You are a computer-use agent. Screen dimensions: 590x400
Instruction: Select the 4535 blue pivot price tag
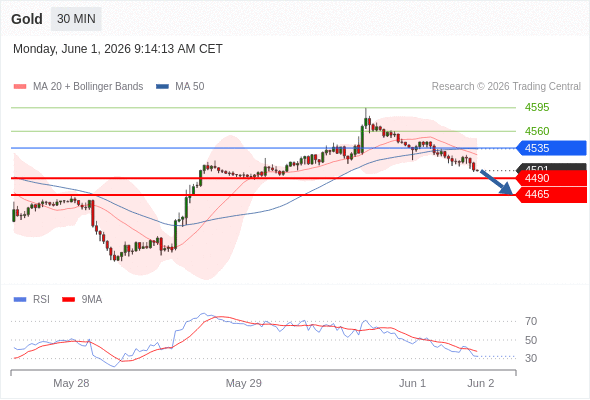pyautogui.click(x=551, y=148)
